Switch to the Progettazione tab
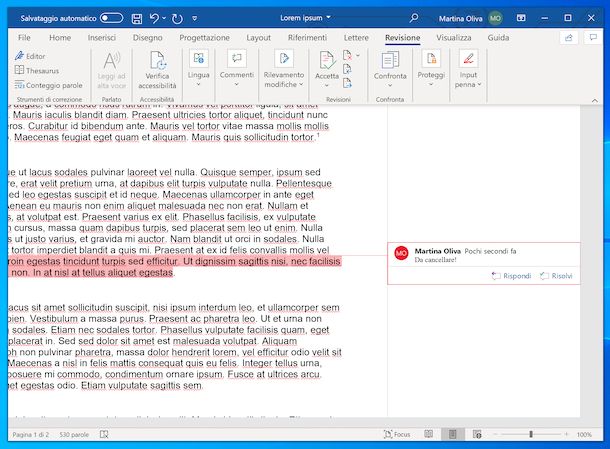The height and width of the screenshot is (449, 610). [x=204, y=38]
